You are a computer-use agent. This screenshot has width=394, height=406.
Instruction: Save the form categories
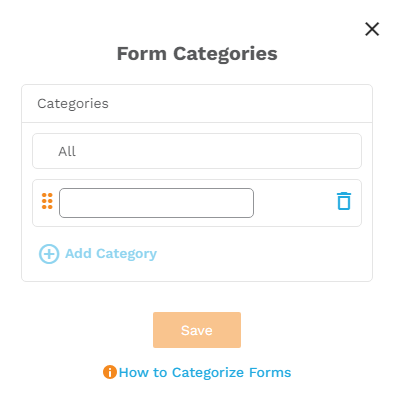click(197, 330)
